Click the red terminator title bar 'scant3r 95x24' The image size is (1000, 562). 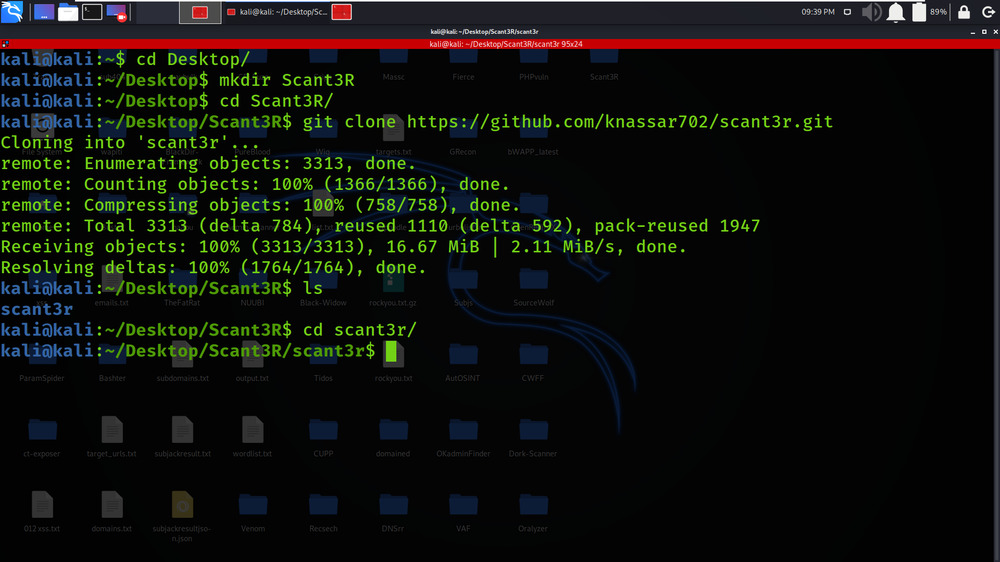506,44
